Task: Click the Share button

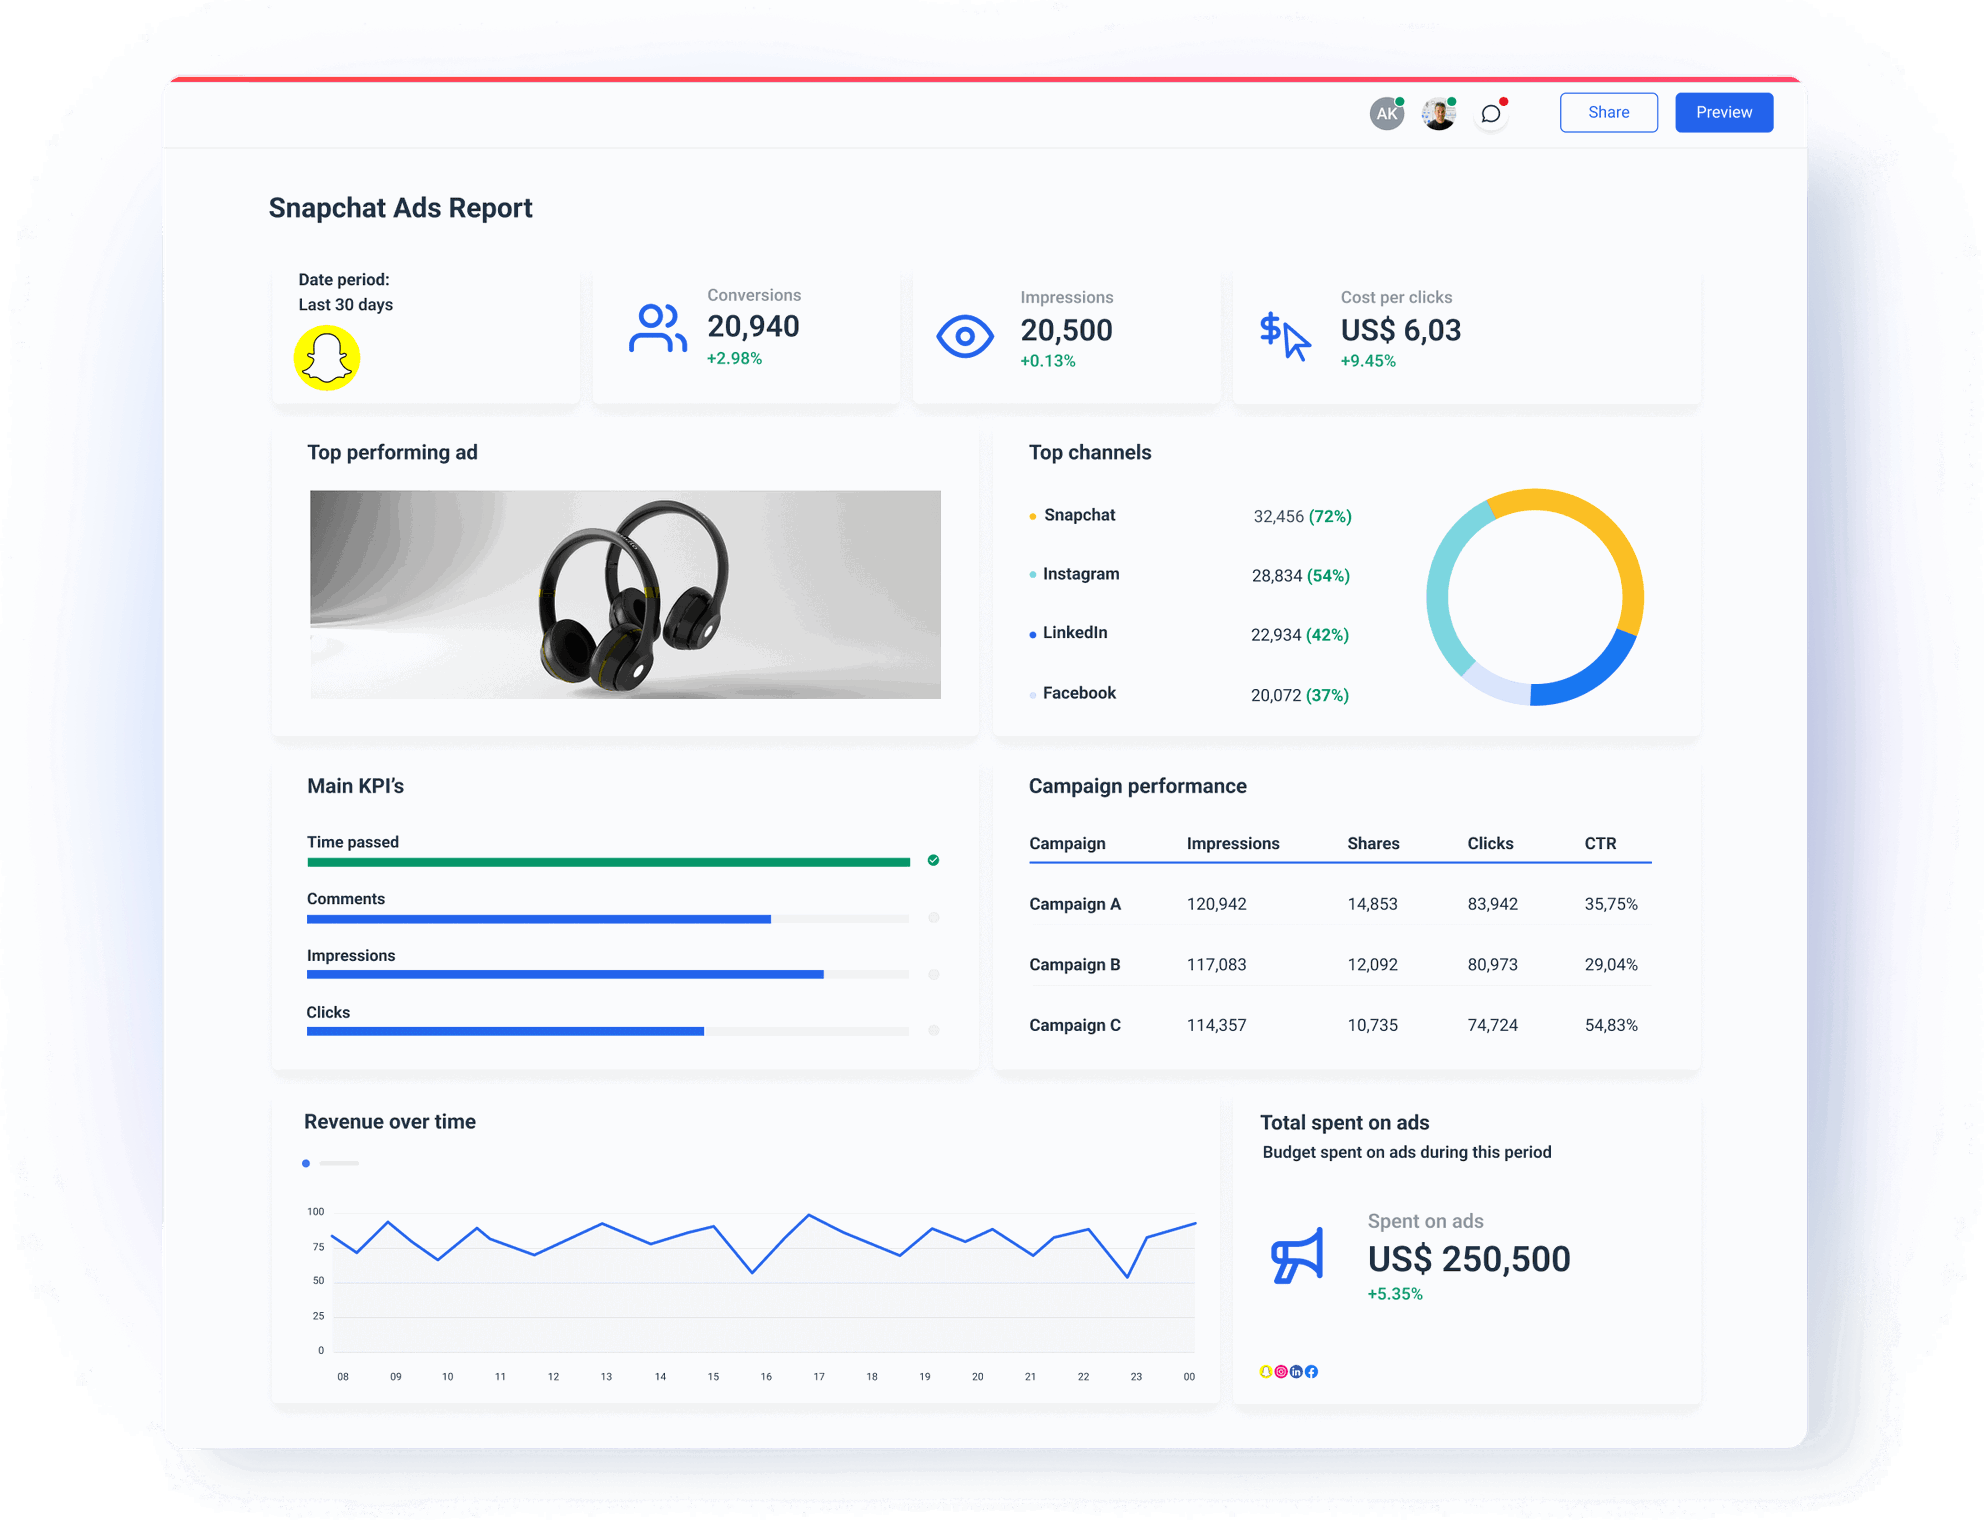Action: 1608,112
